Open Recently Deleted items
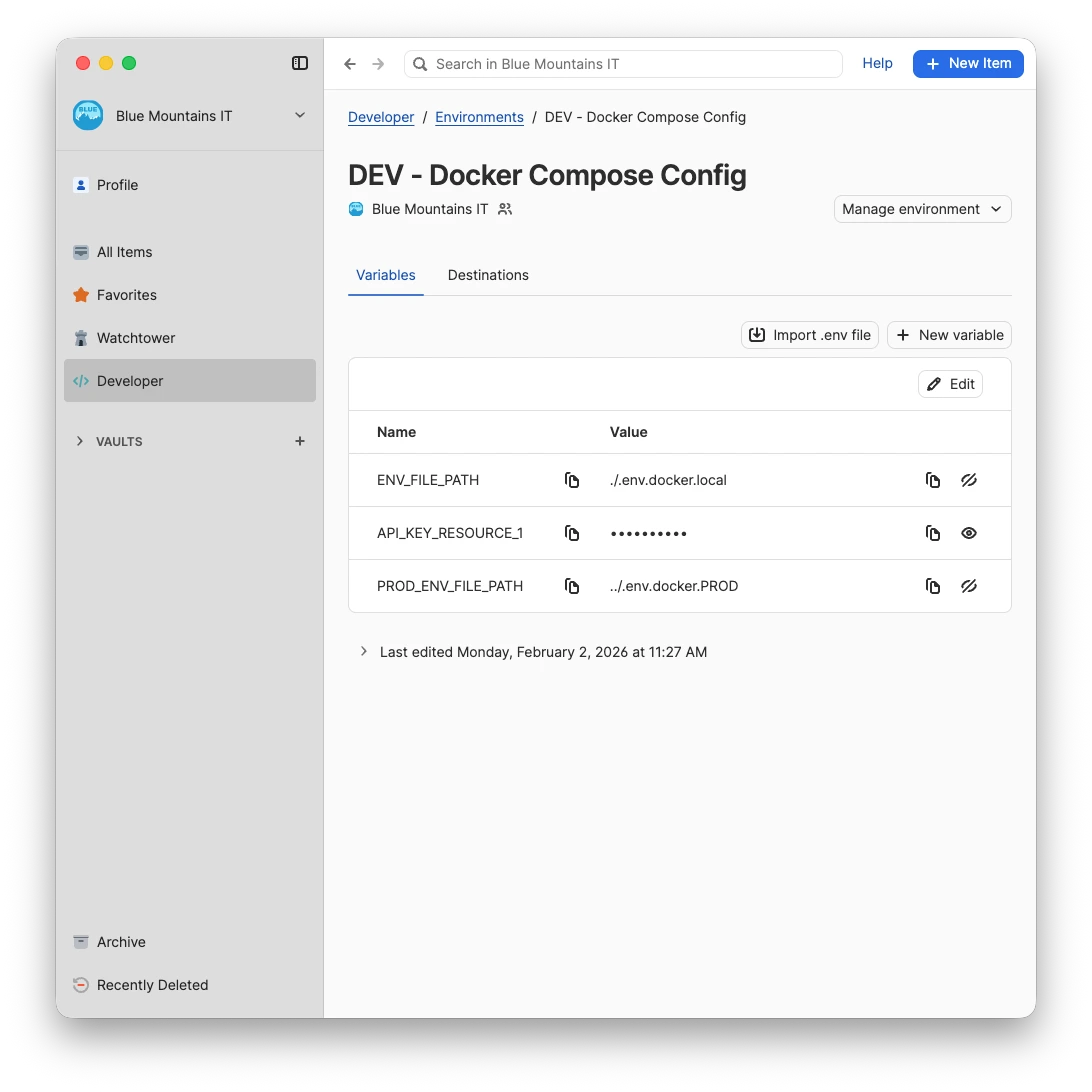 pyautogui.click(x=151, y=985)
